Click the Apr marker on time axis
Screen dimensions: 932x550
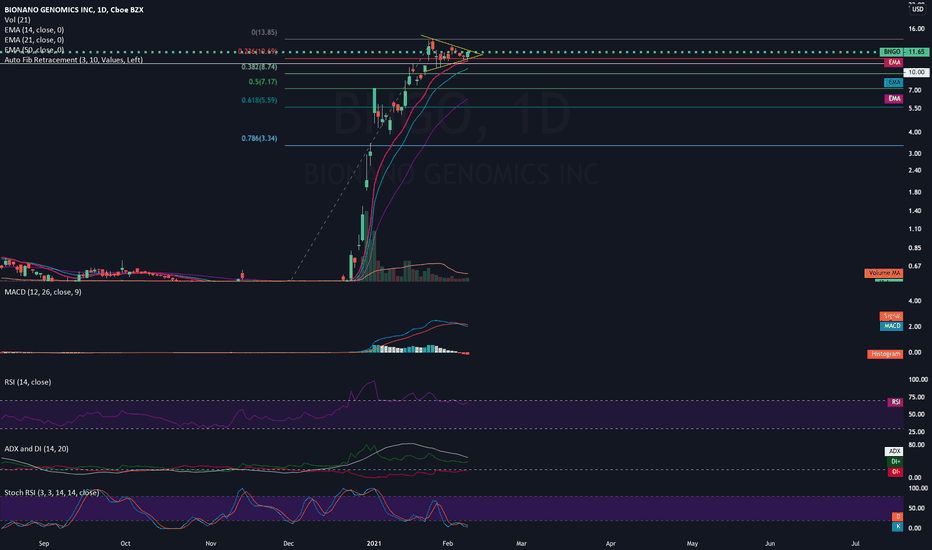click(x=610, y=543)
